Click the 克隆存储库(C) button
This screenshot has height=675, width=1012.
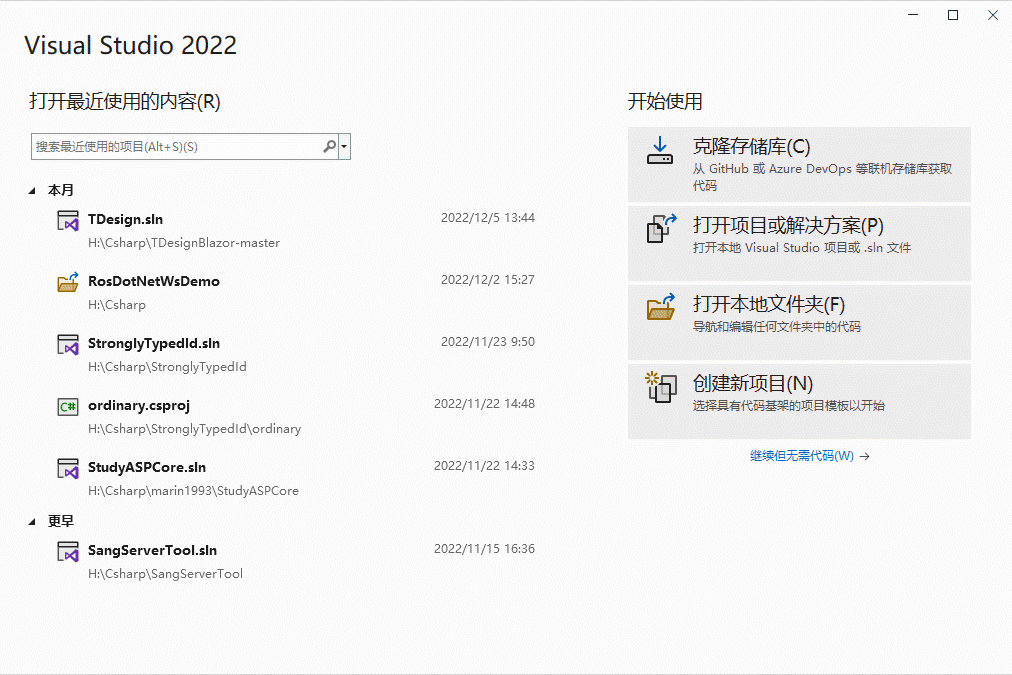pos(798,163)
